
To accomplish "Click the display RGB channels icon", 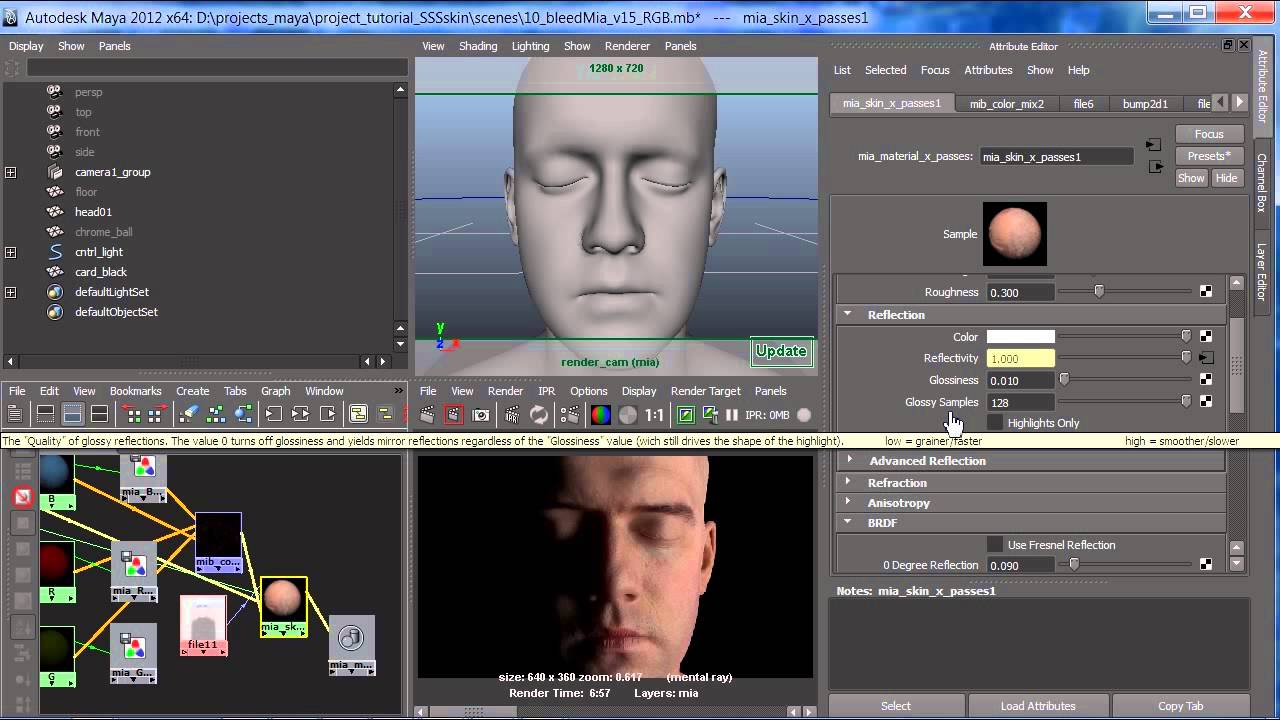I will (601, 415).
